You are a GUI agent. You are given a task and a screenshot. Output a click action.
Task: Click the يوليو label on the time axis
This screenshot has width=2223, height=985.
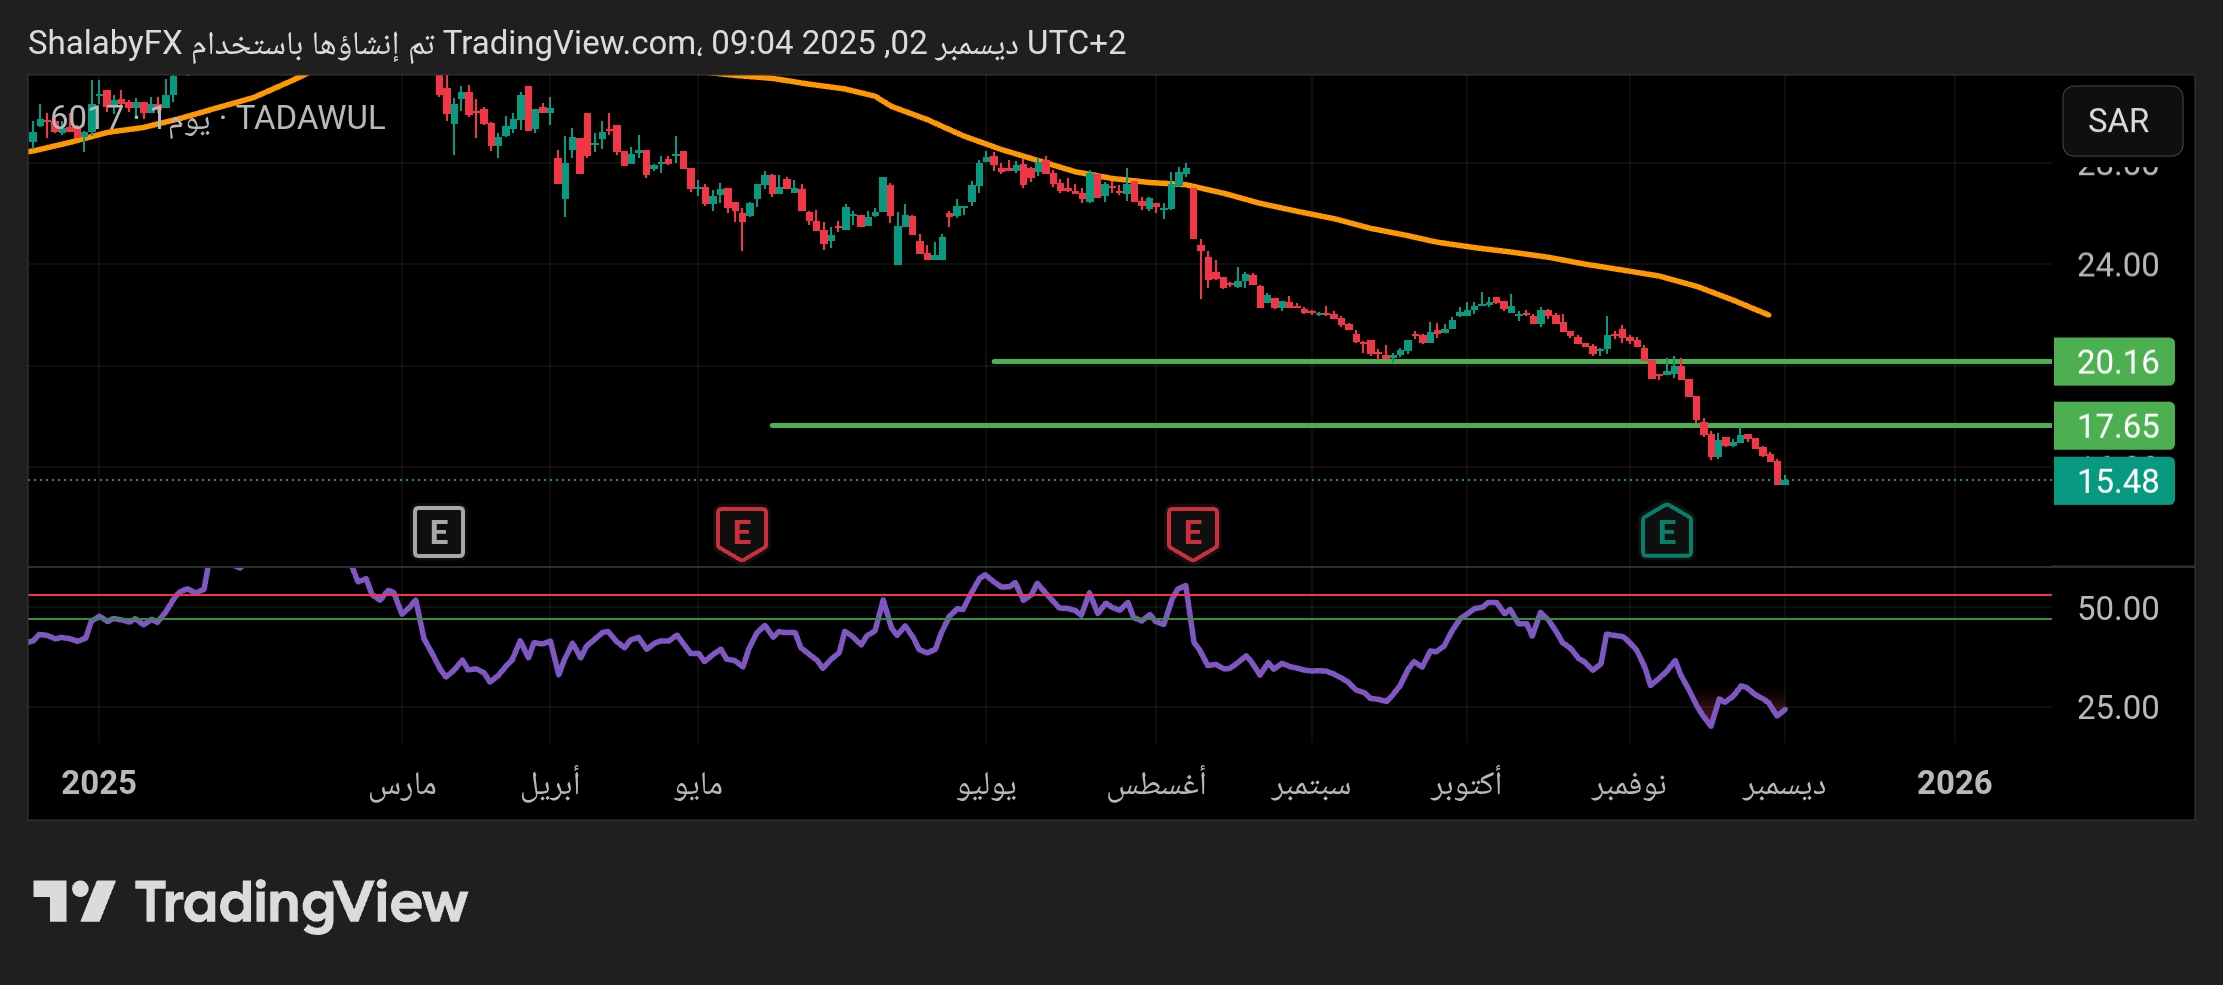tap(986, 784)
